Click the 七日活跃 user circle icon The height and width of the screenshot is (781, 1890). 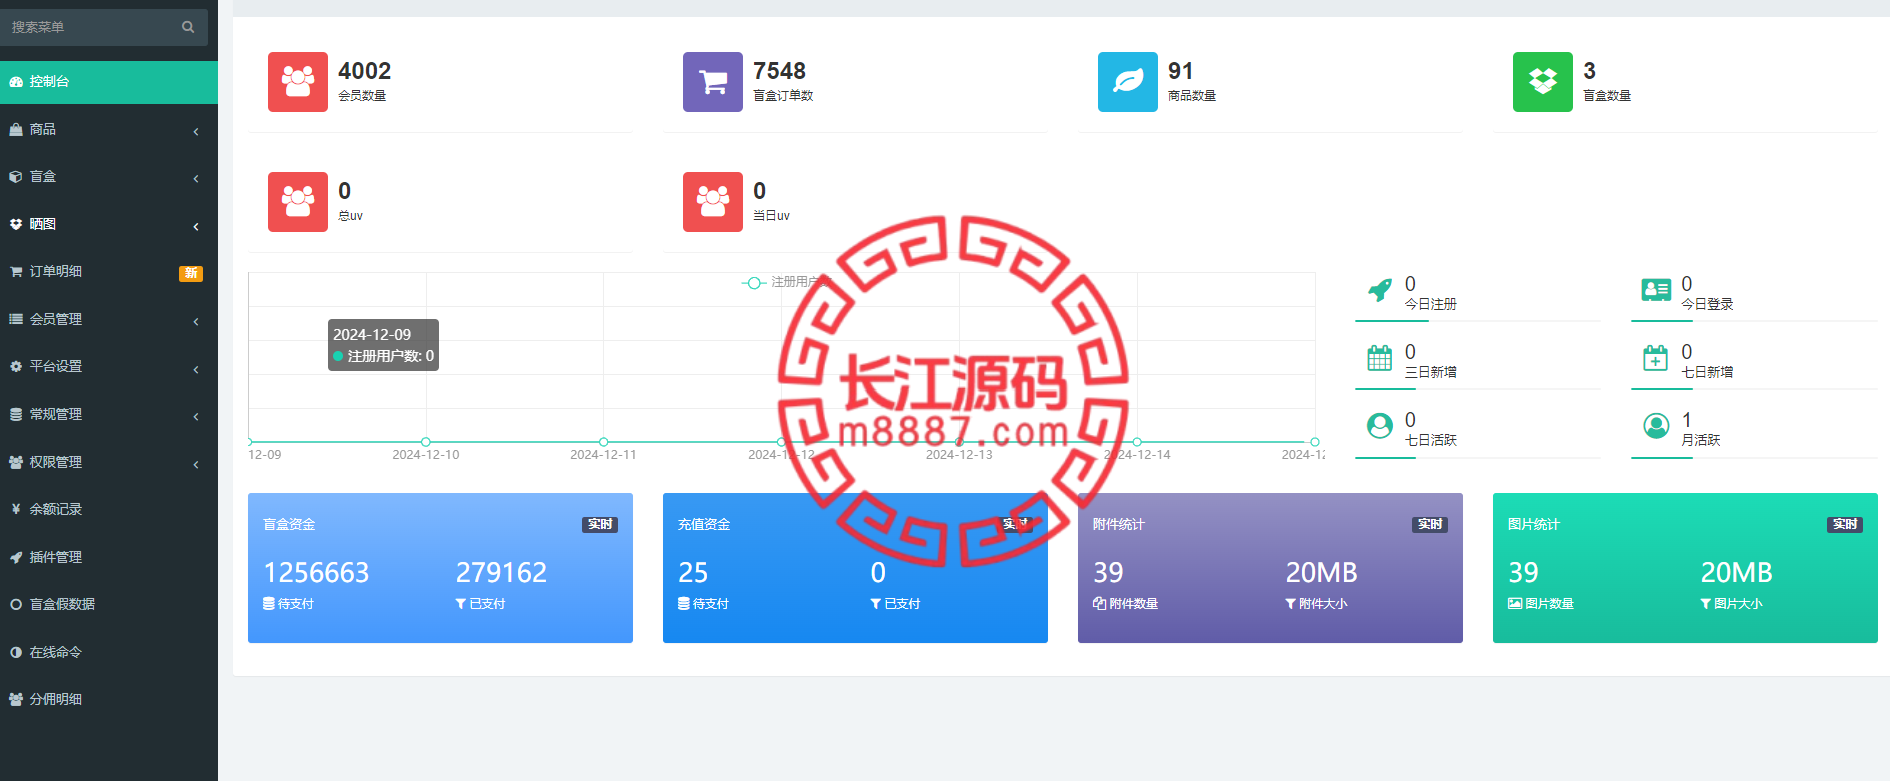tap(1380, 426)
